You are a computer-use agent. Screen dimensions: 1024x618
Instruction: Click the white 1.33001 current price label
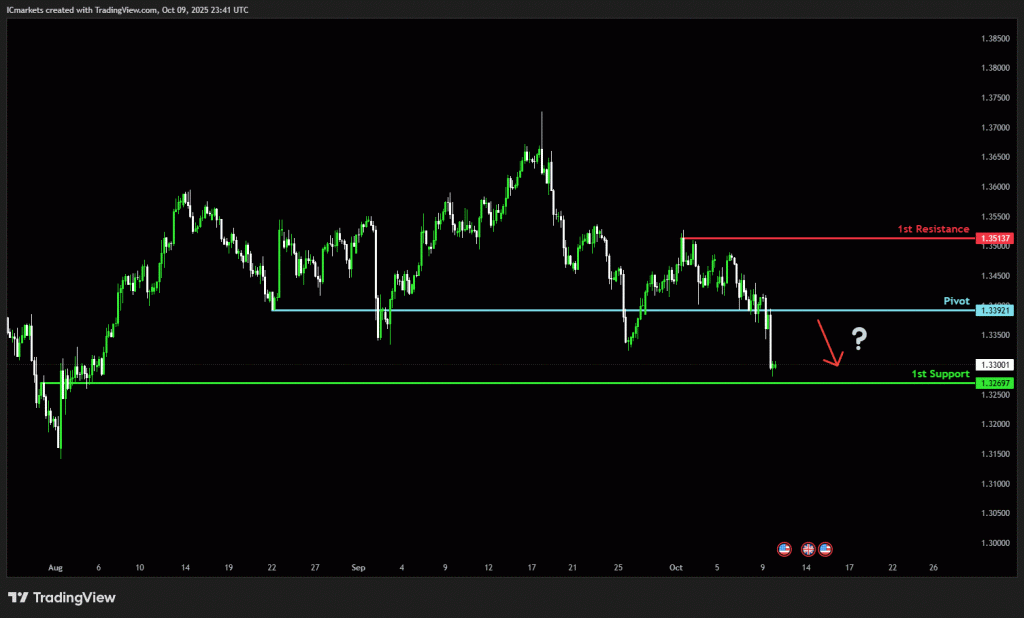click(x=996, y=366)
